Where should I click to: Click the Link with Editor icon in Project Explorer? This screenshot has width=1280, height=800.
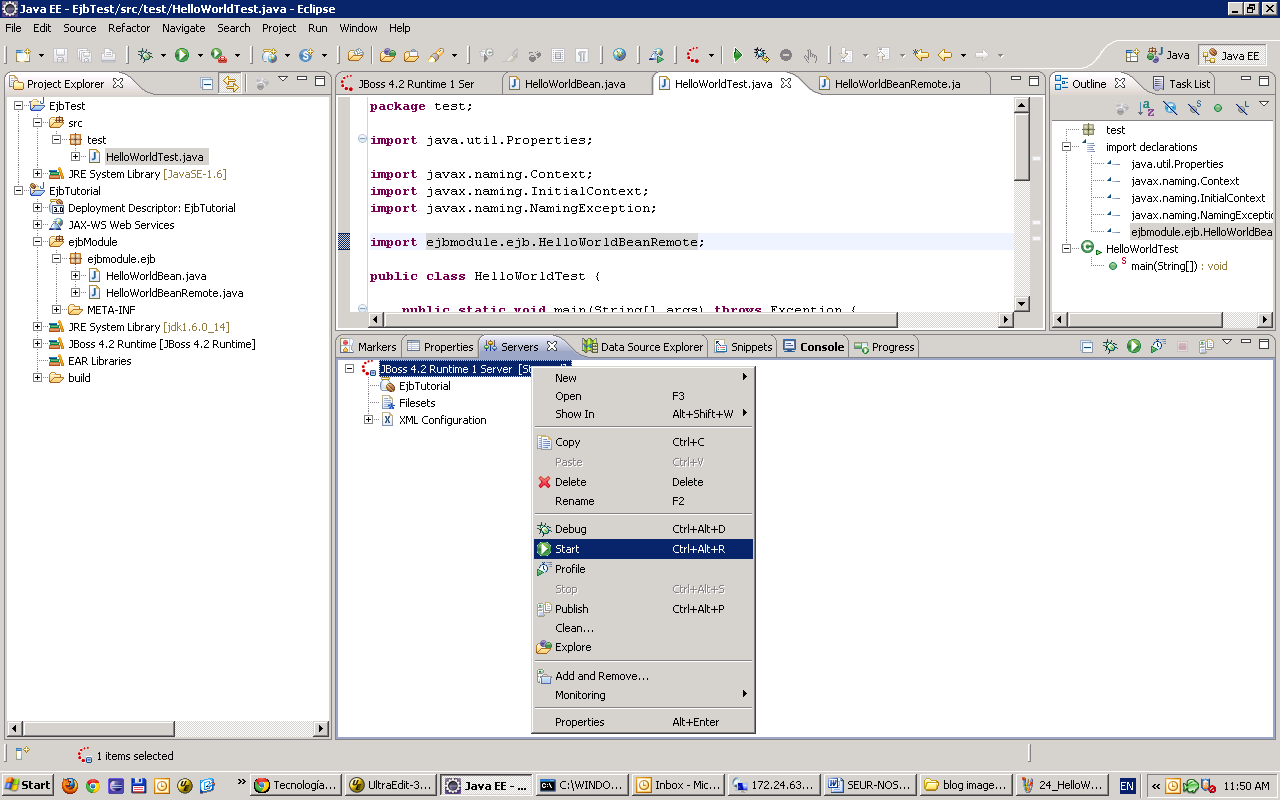230,85
